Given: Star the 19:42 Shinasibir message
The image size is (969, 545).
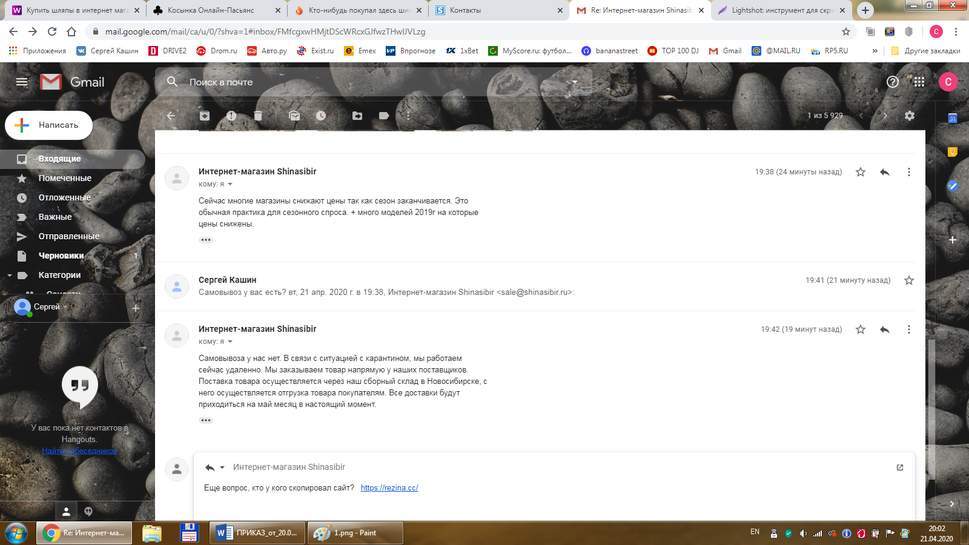Looking at the screenshot, I should [860, 329].
